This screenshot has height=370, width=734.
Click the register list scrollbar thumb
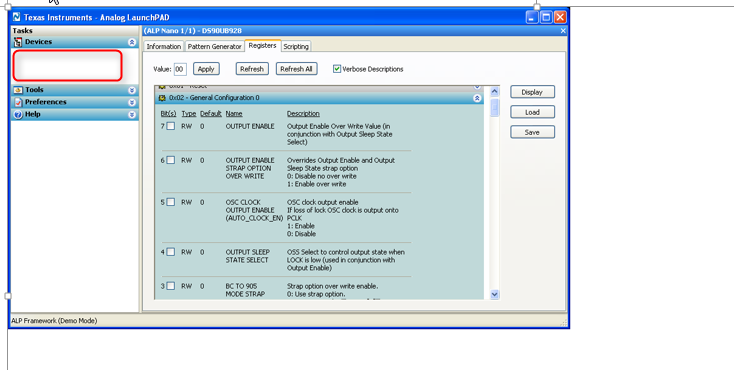pyautogui.click(x=495, y=107)
